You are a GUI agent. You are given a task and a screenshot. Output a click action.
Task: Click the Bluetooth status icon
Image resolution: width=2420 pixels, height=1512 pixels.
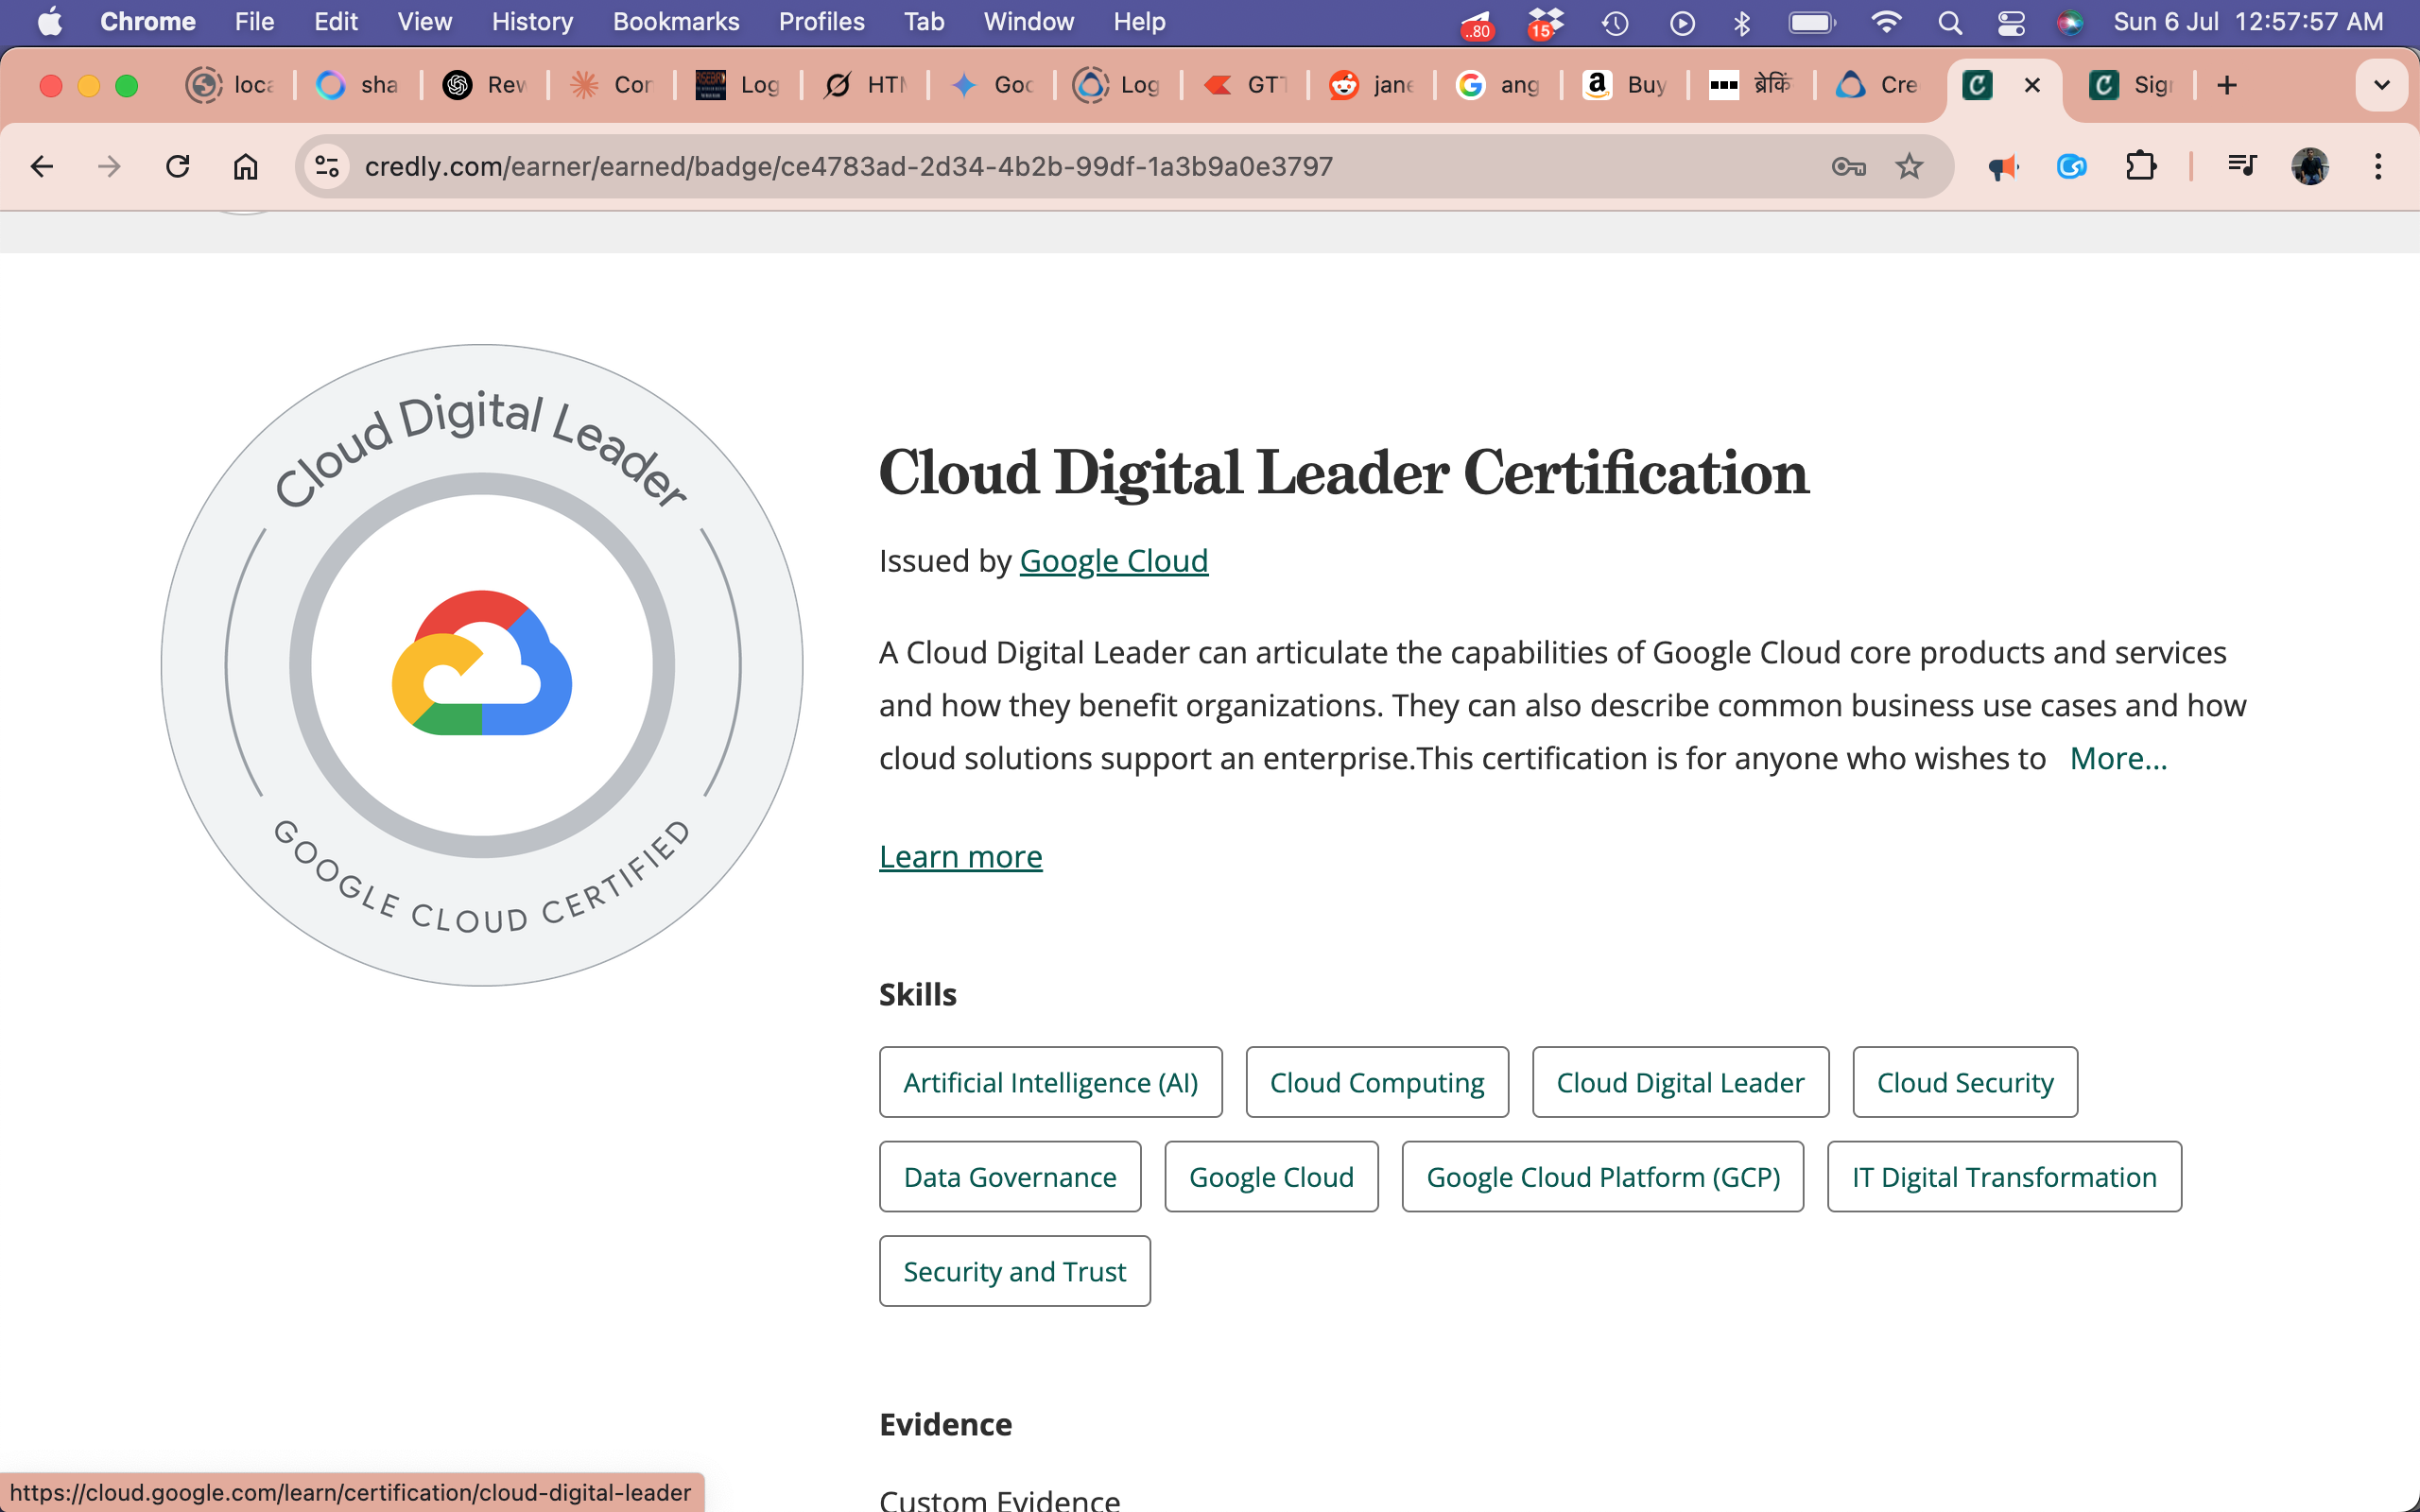point(1742,22)
